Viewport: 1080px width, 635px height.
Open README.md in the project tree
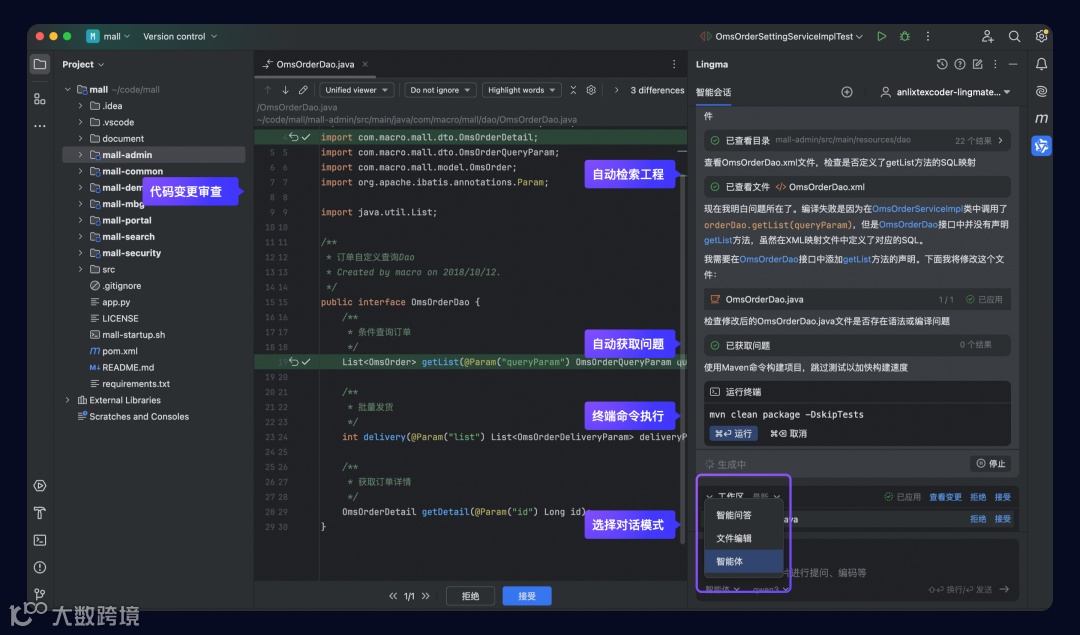click(127, 368)
